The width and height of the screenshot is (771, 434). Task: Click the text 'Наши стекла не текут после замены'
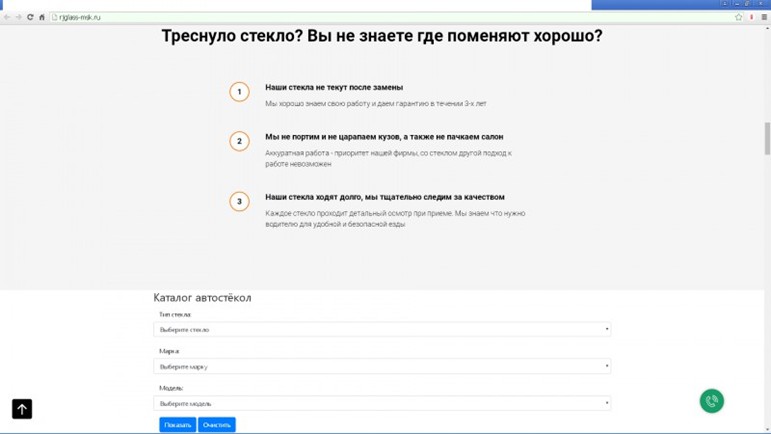pos(334,87)
